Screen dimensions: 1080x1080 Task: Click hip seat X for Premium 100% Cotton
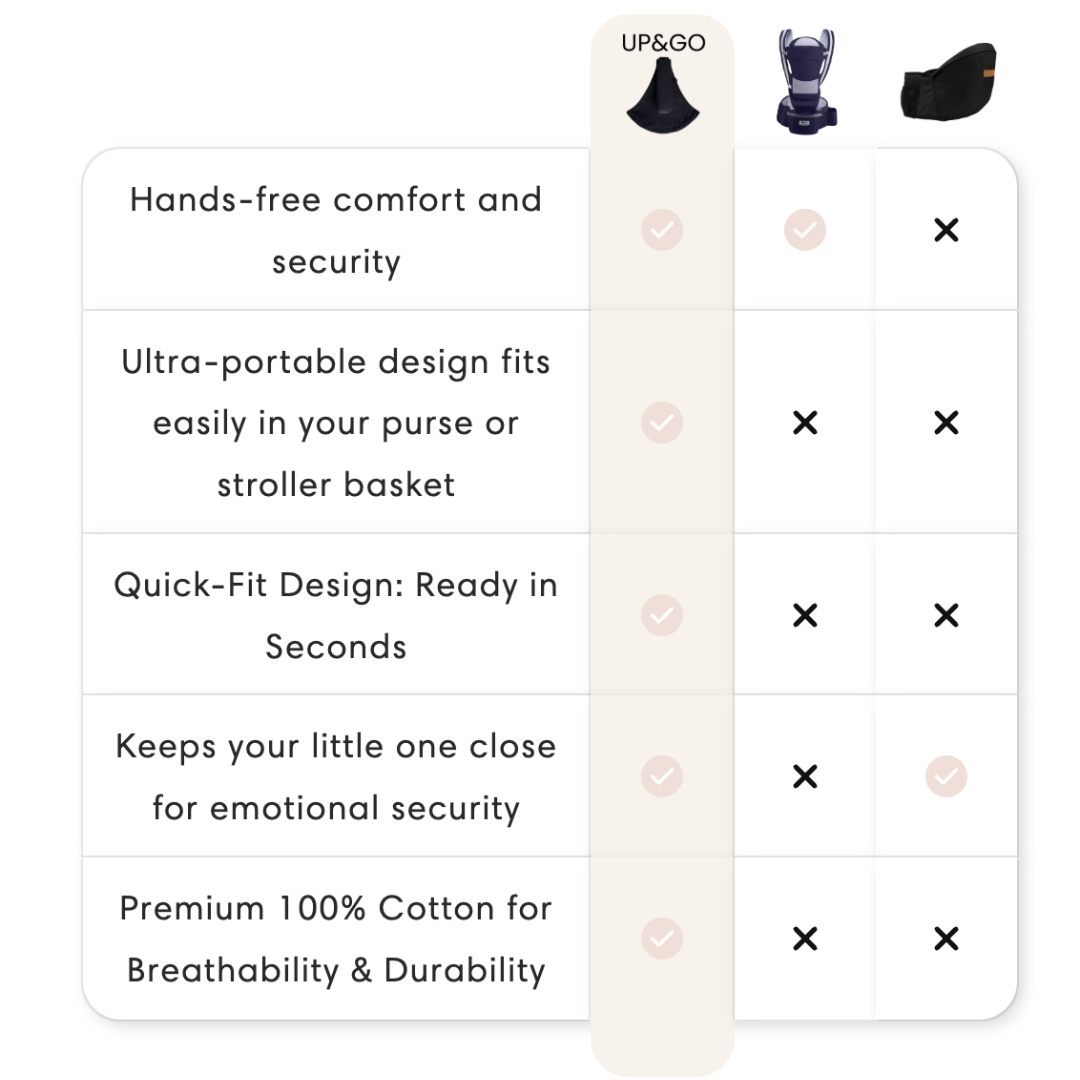pyautogui.click(x=946, y=938)
